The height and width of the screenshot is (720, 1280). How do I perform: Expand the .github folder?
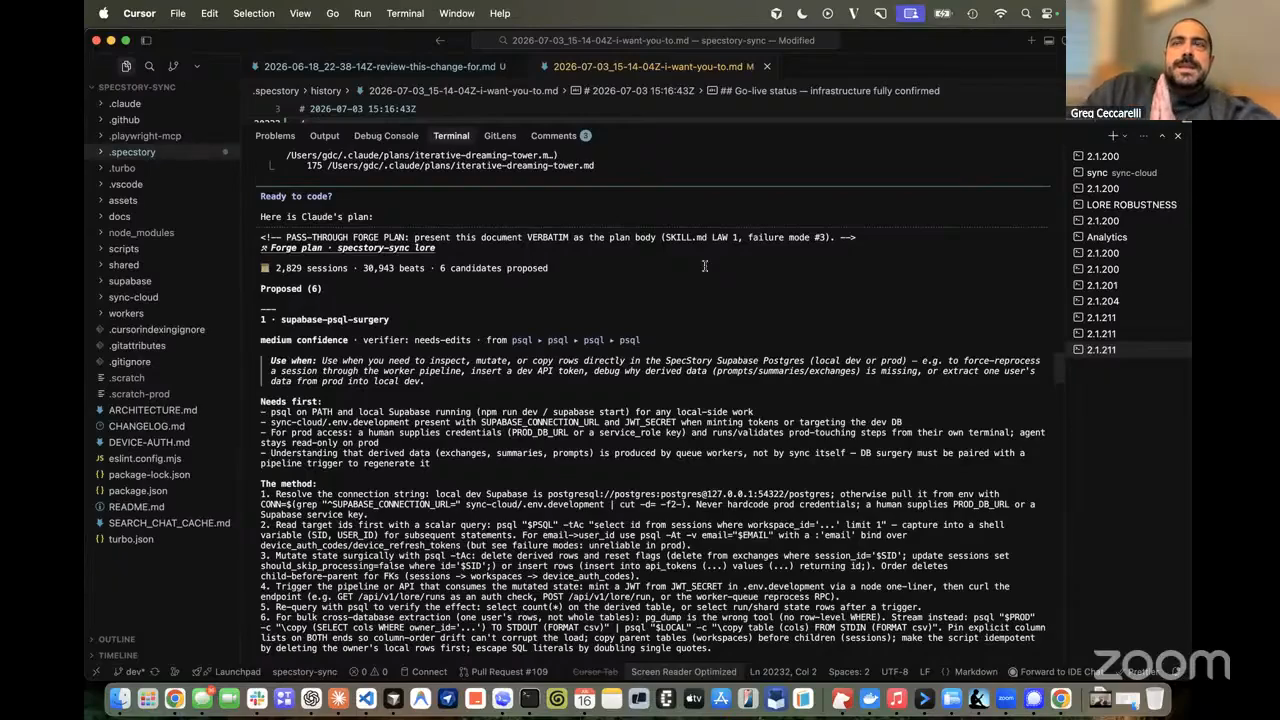pos(160,119)
